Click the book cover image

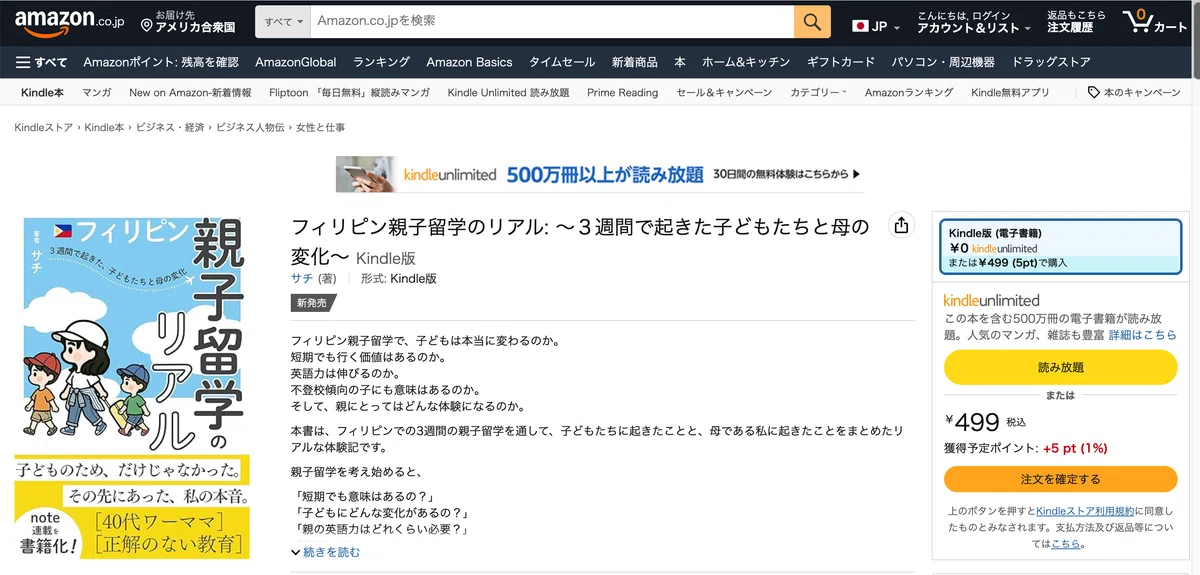(x=131, y=386)
